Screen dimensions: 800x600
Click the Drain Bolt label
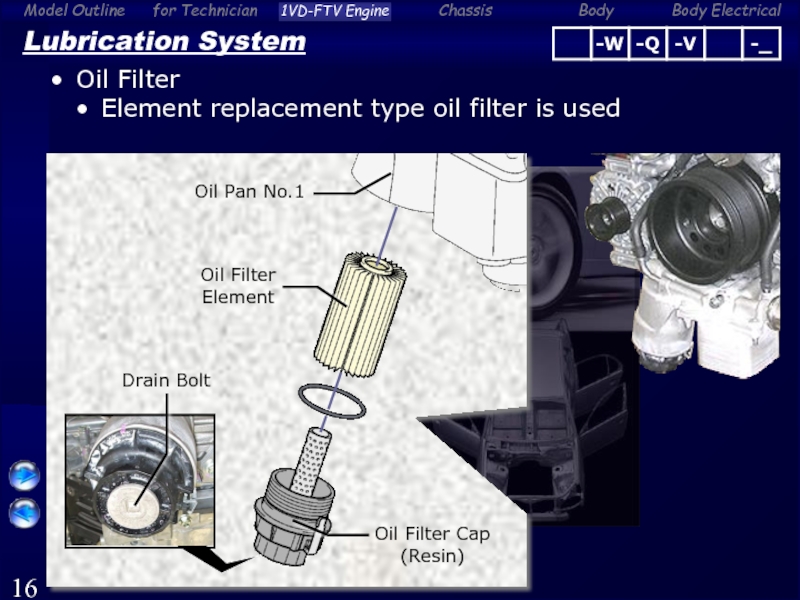tap(166, 380)
